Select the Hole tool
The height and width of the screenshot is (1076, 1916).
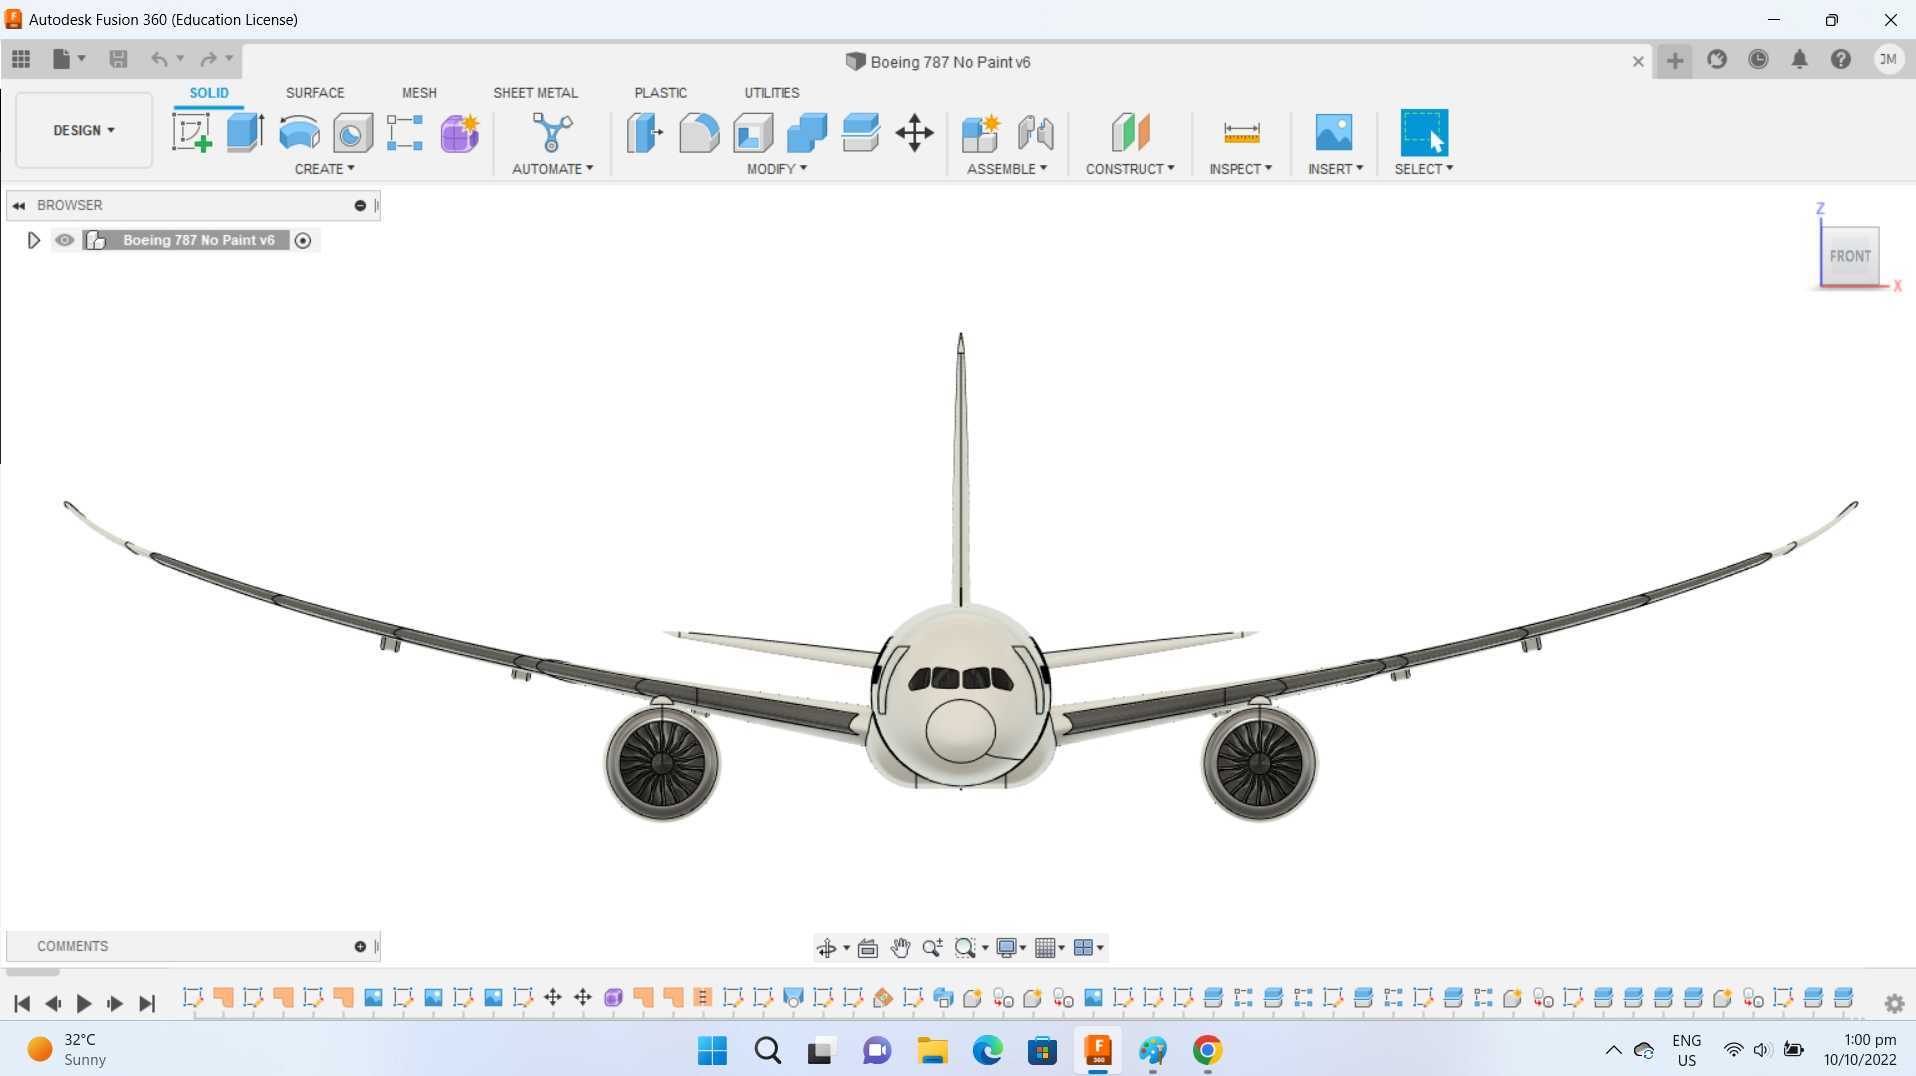point(352,132)
